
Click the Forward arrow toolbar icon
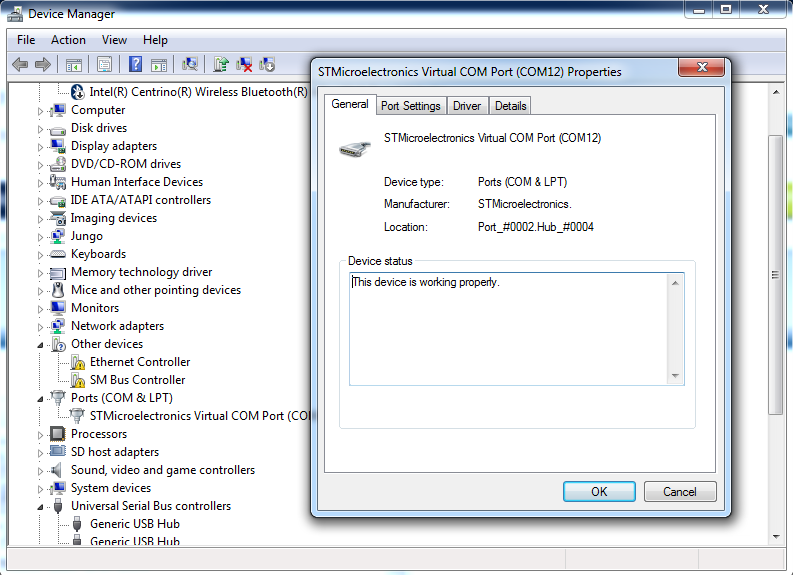42,64
